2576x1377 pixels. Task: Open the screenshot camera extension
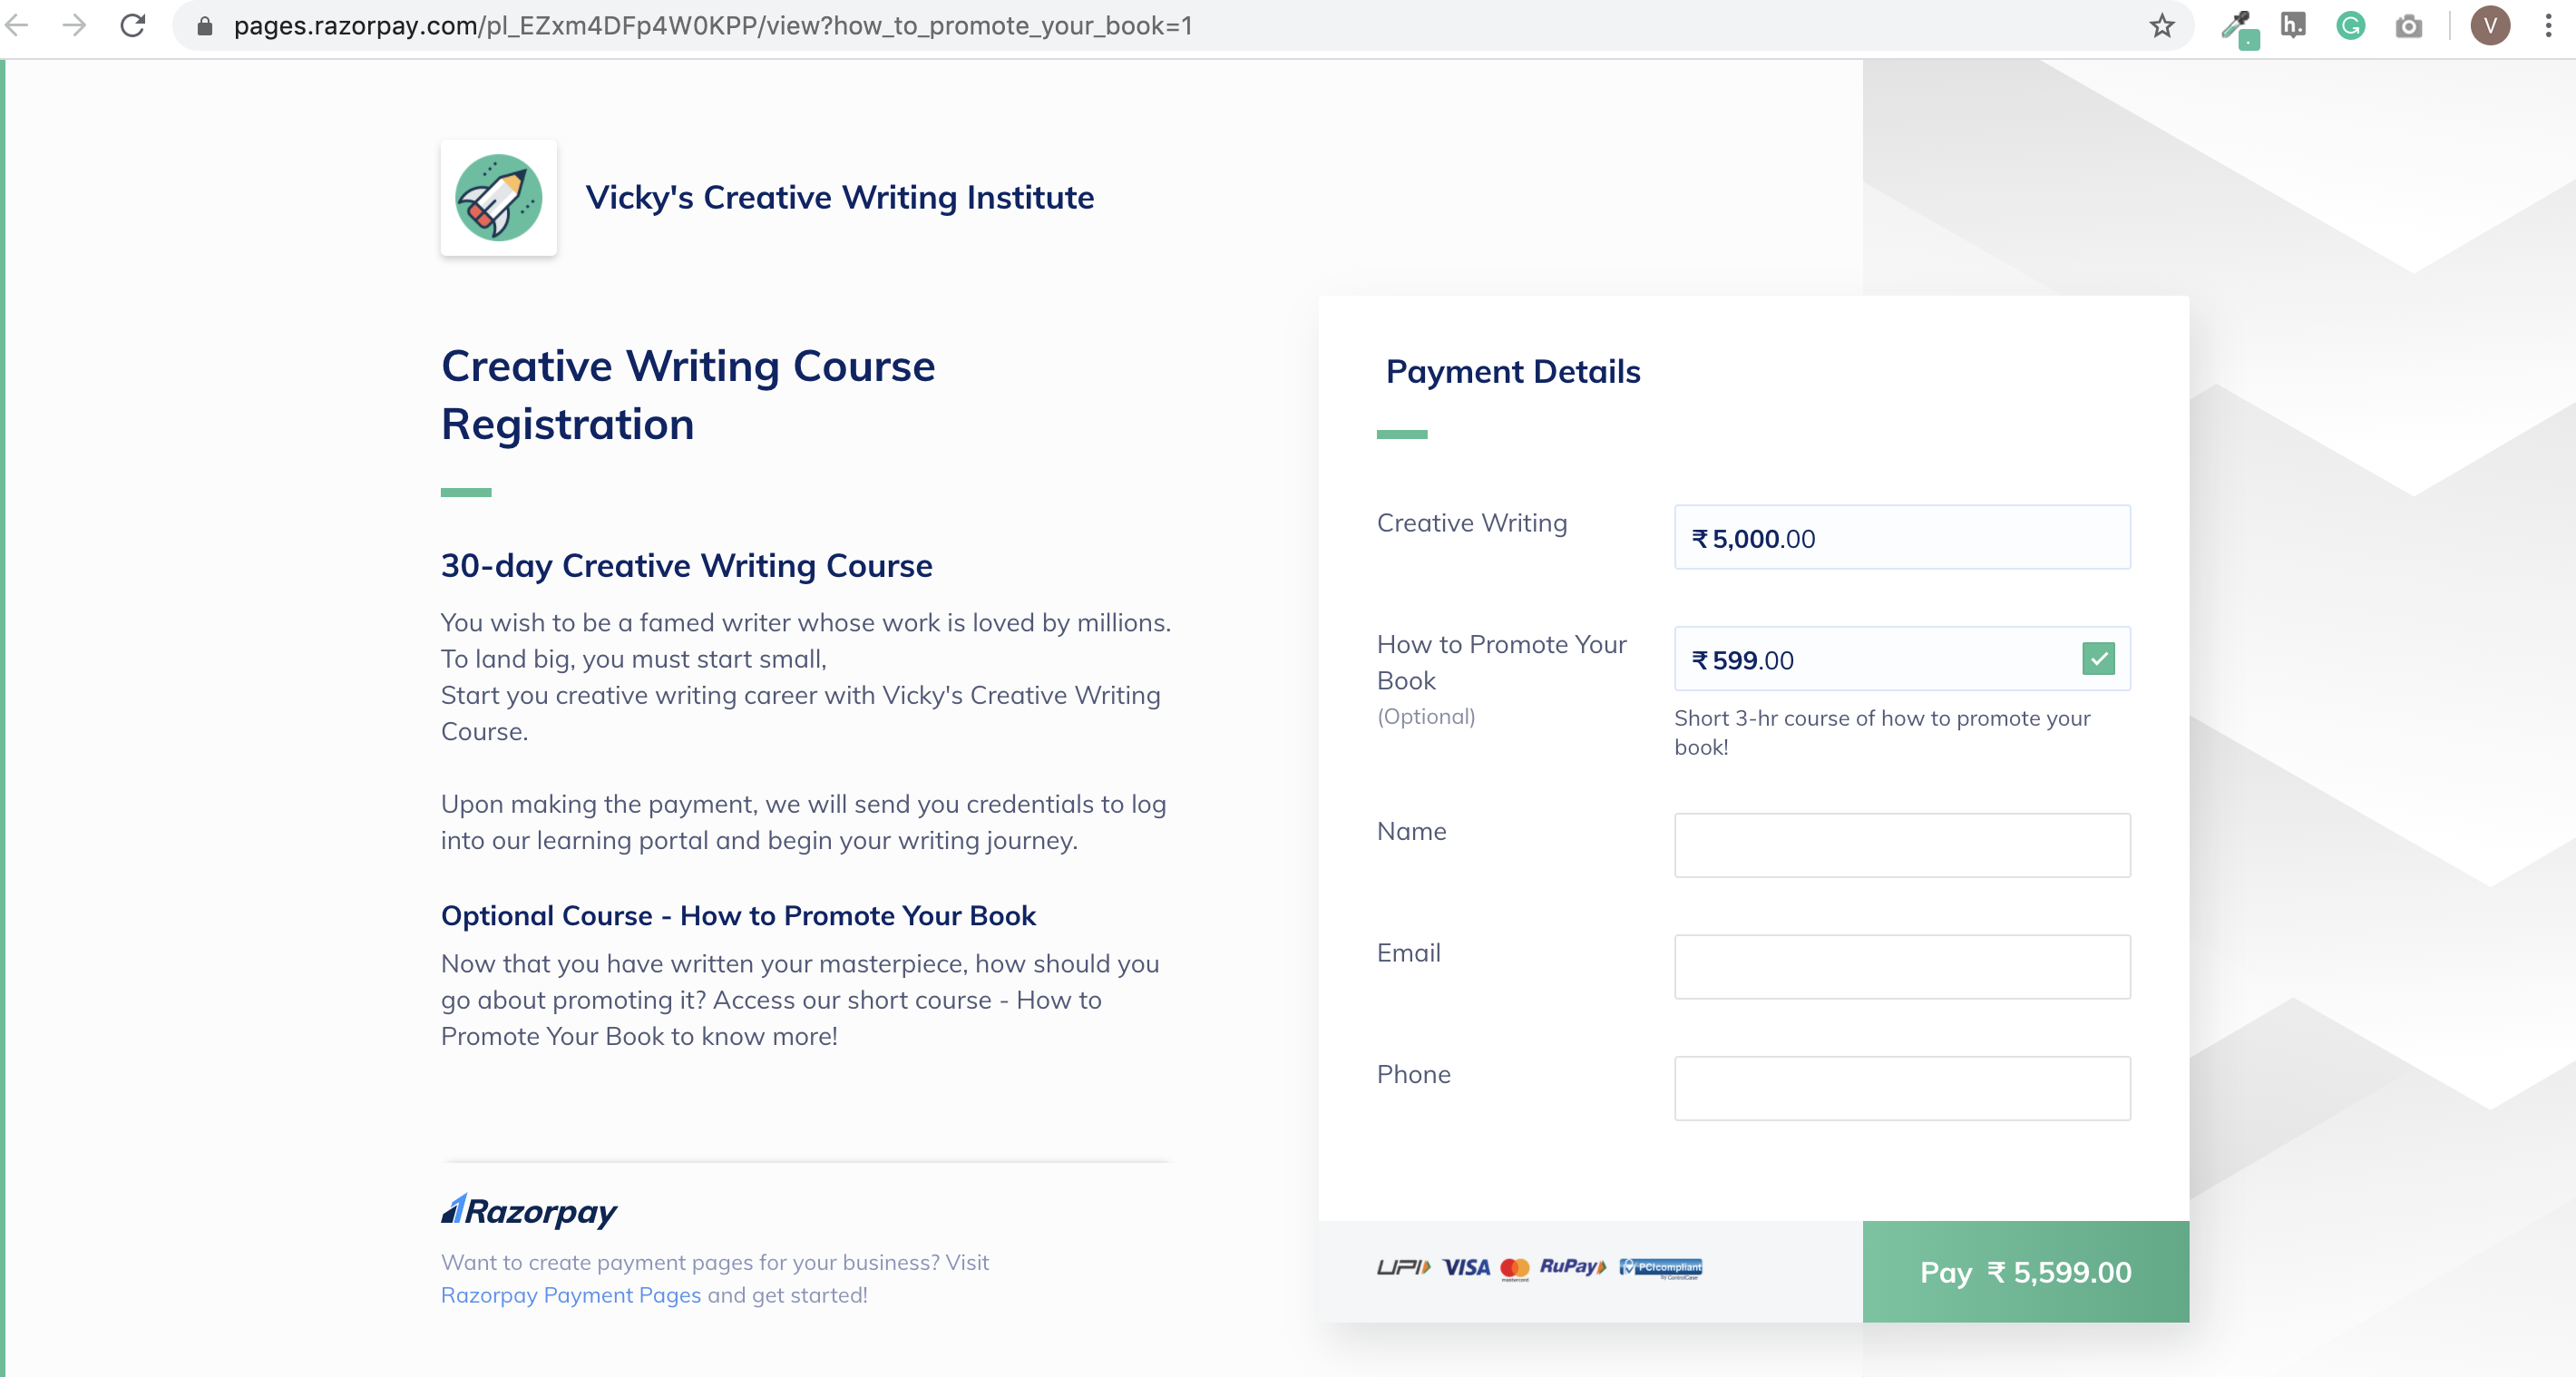pyautogui.click(x=2410, y=26)
